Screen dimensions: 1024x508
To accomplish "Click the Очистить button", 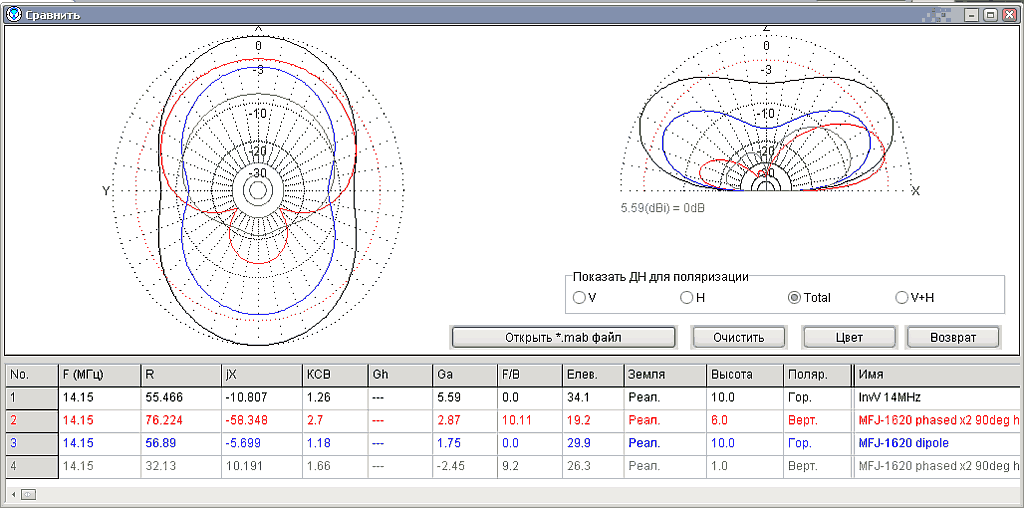I will coord(739,338).
